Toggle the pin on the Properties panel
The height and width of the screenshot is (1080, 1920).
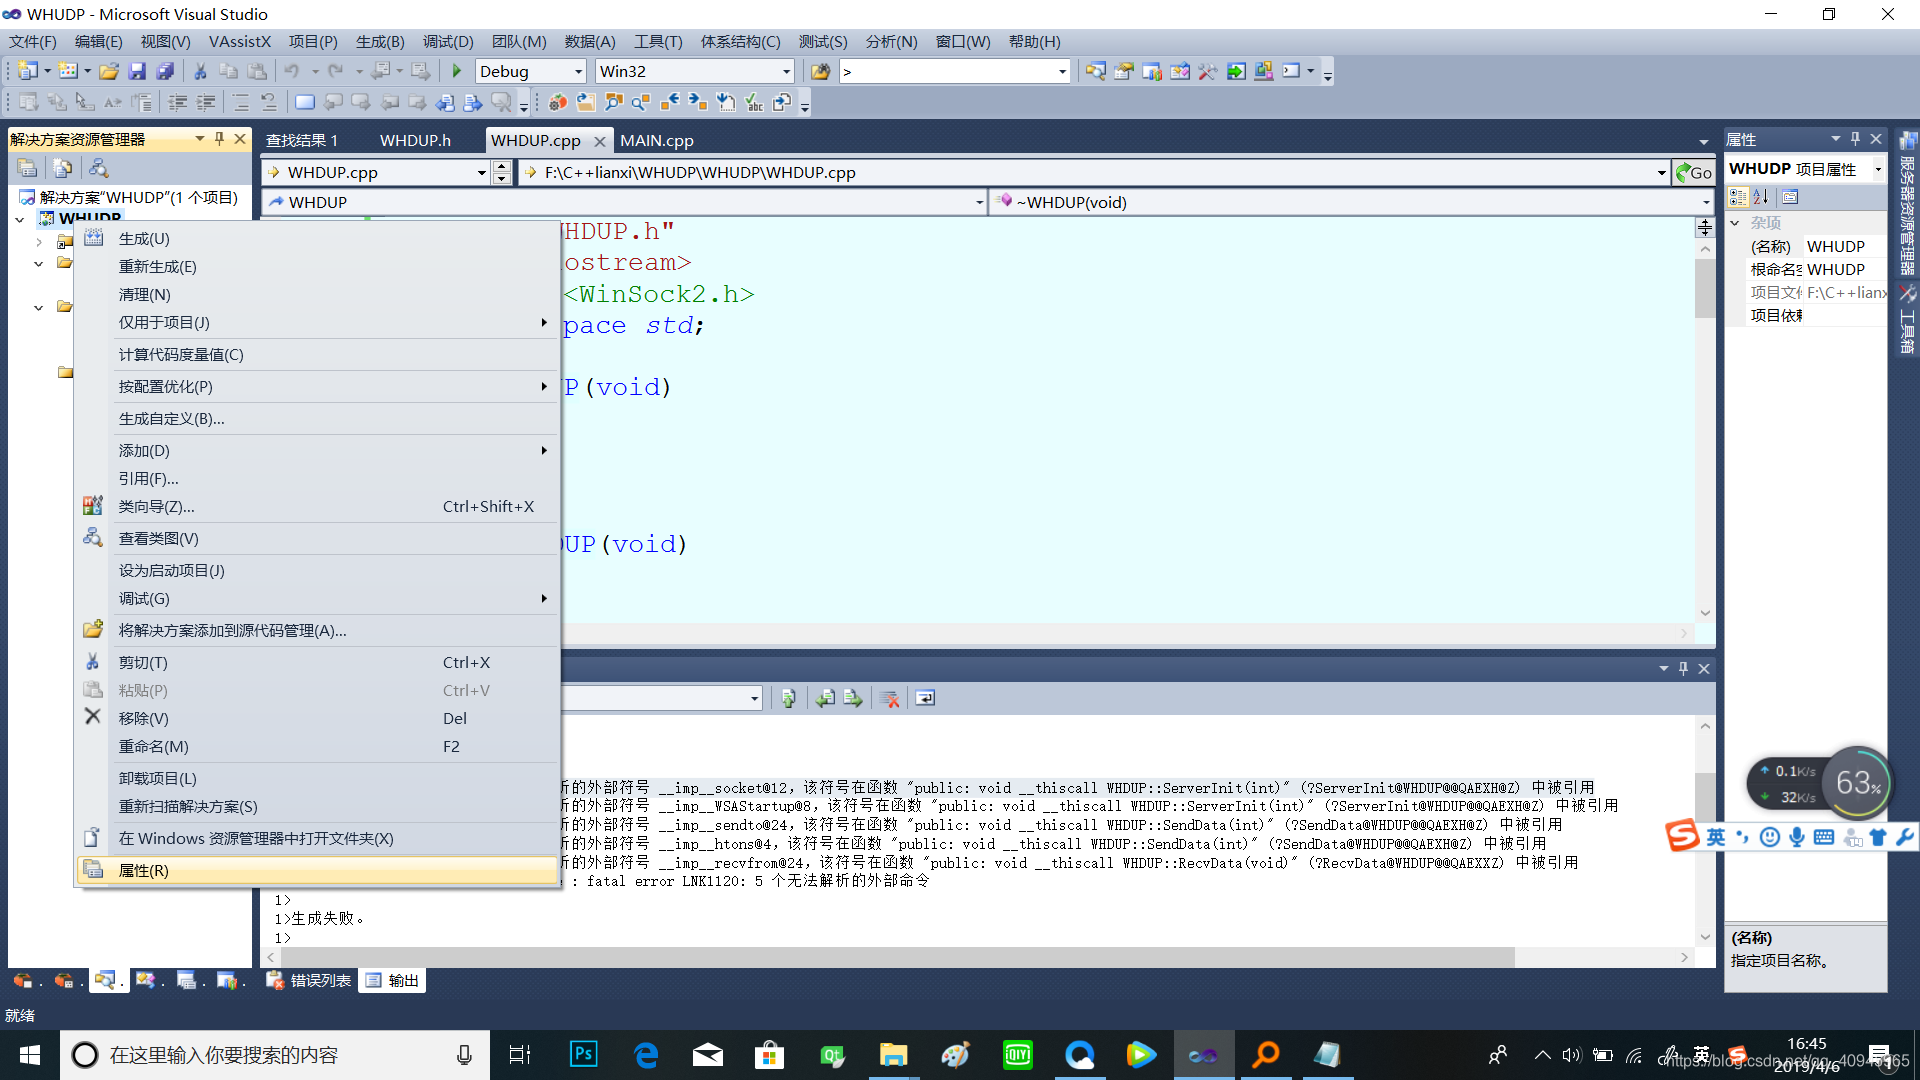click(x=1855, y=139)
